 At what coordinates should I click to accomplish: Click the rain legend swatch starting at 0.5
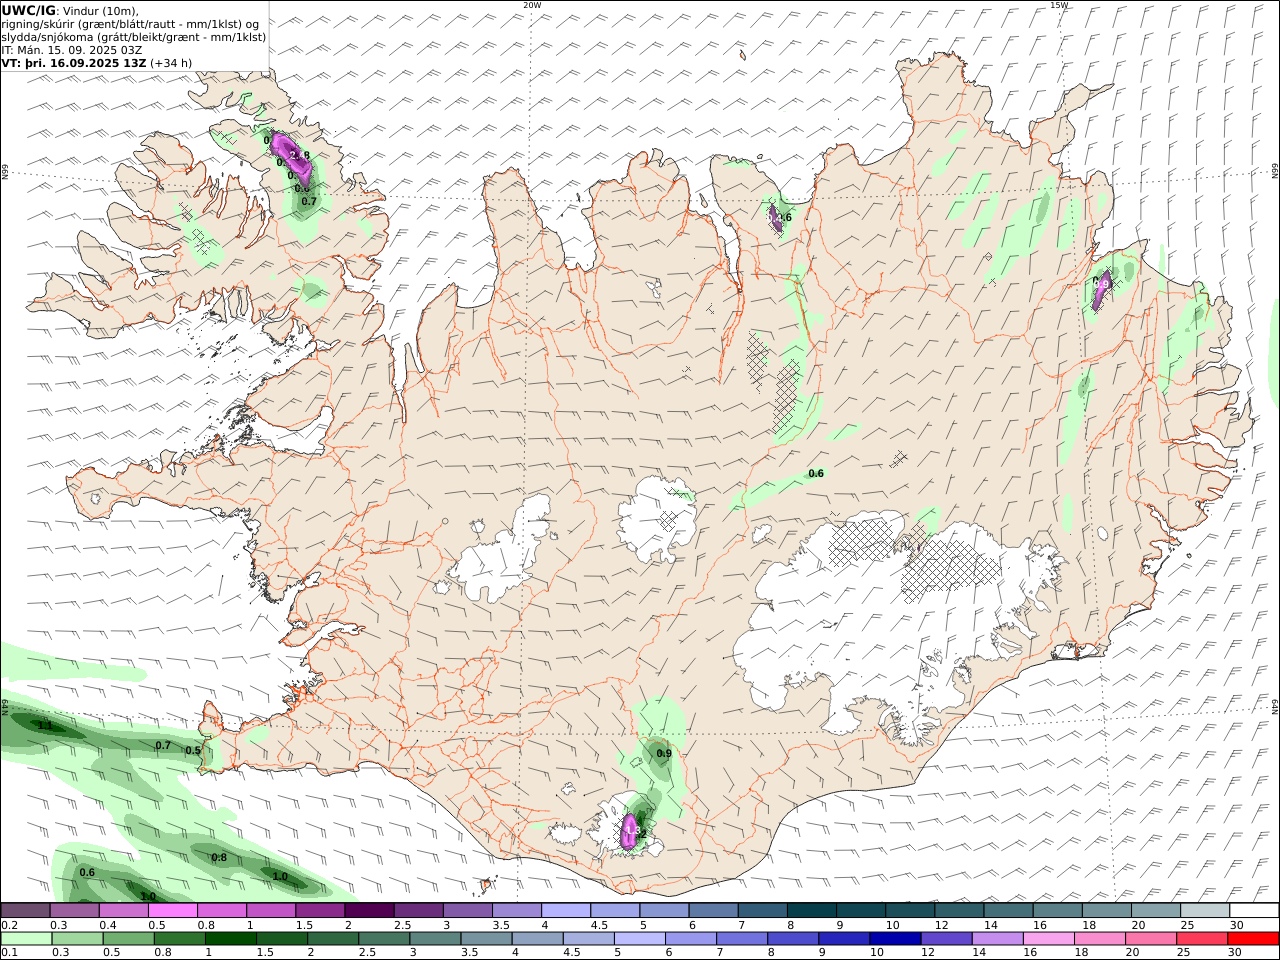click(128, 939)
